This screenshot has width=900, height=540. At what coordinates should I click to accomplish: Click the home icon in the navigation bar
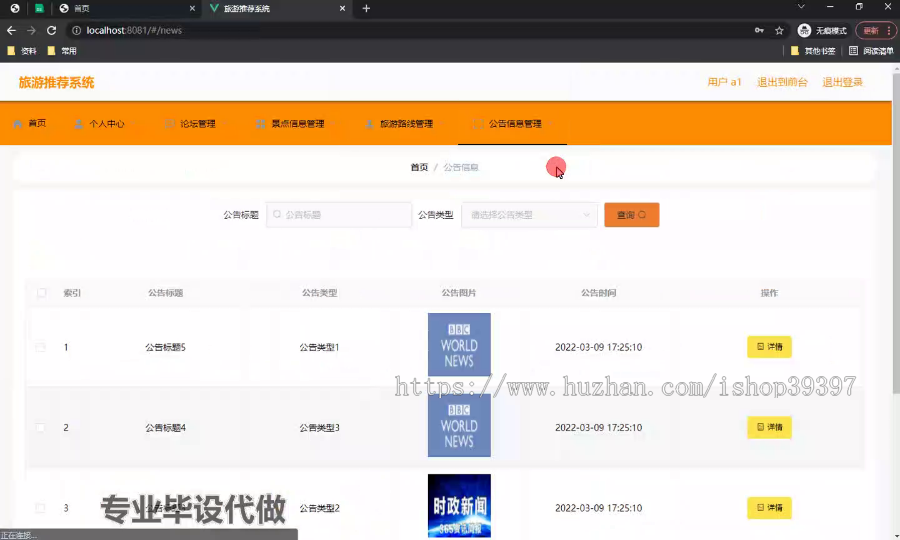point(18,123)
